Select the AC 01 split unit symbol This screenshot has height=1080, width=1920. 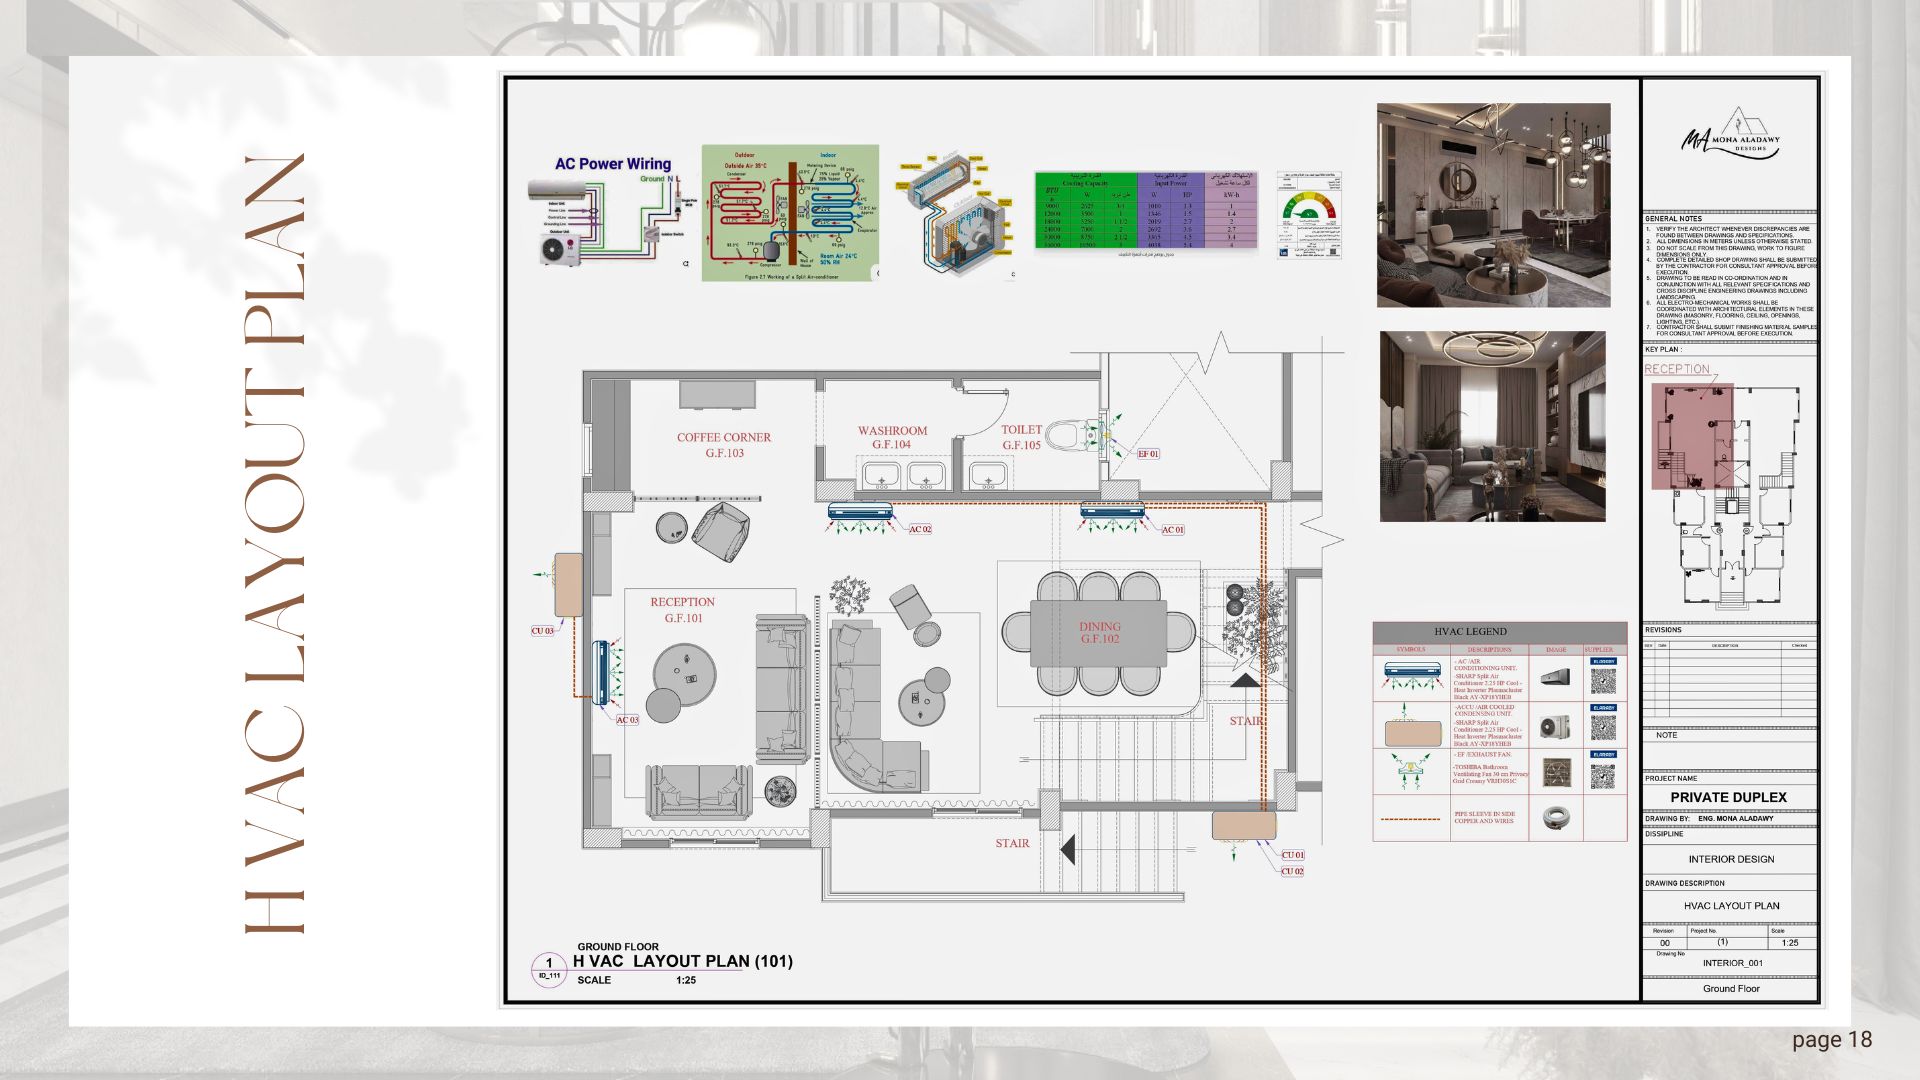(x=1111, y=511)
